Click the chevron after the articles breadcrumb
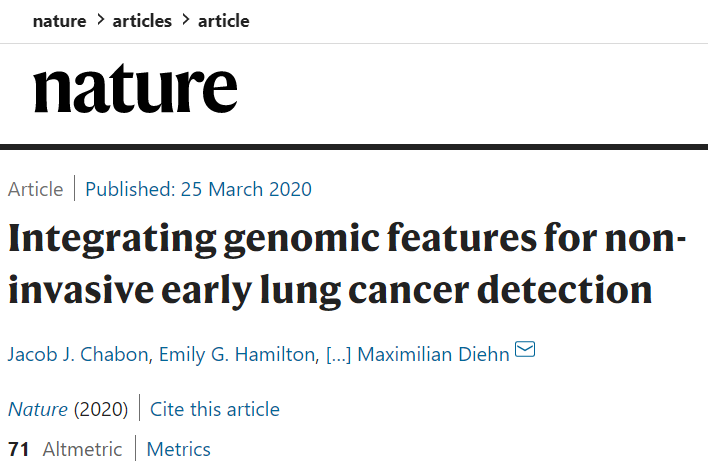The width and height of the screenshot is (708, 474). click(184, 20)
